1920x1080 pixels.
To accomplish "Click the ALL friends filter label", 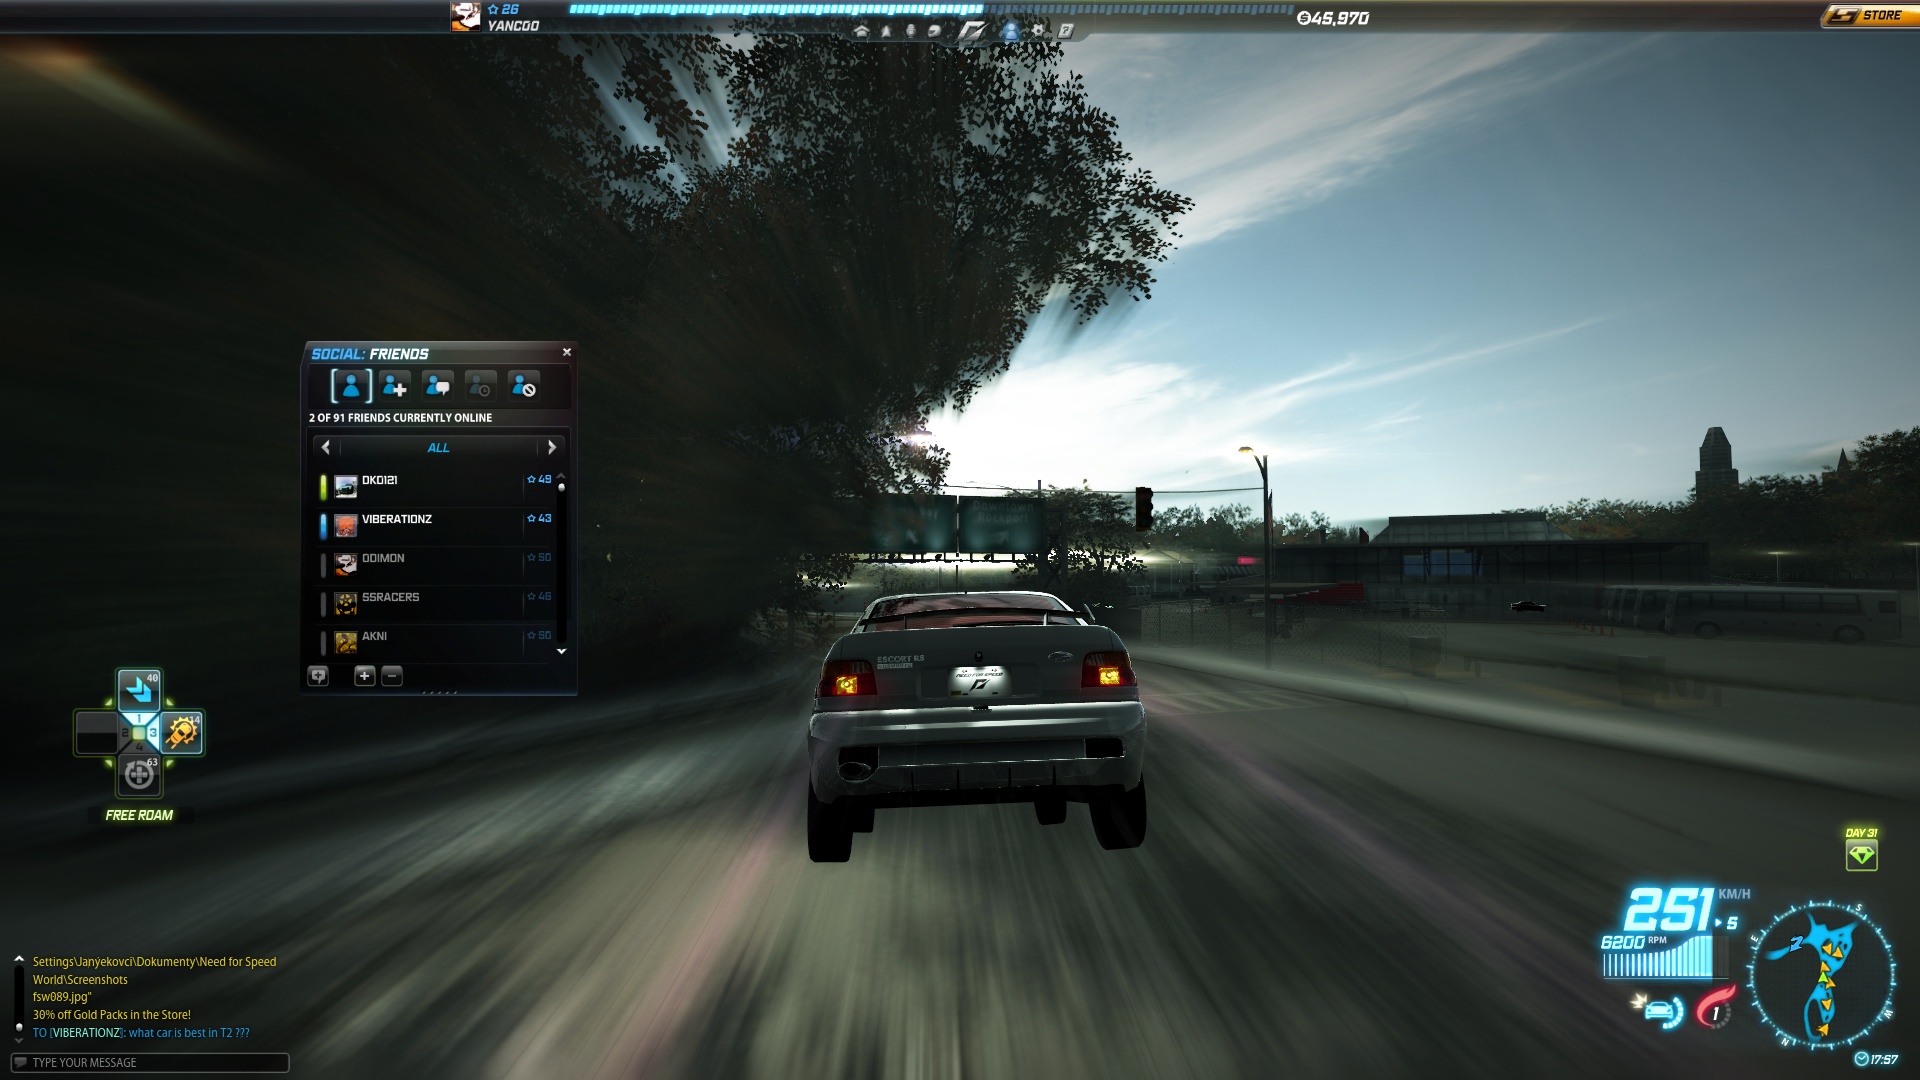I will tap(438, 448).
